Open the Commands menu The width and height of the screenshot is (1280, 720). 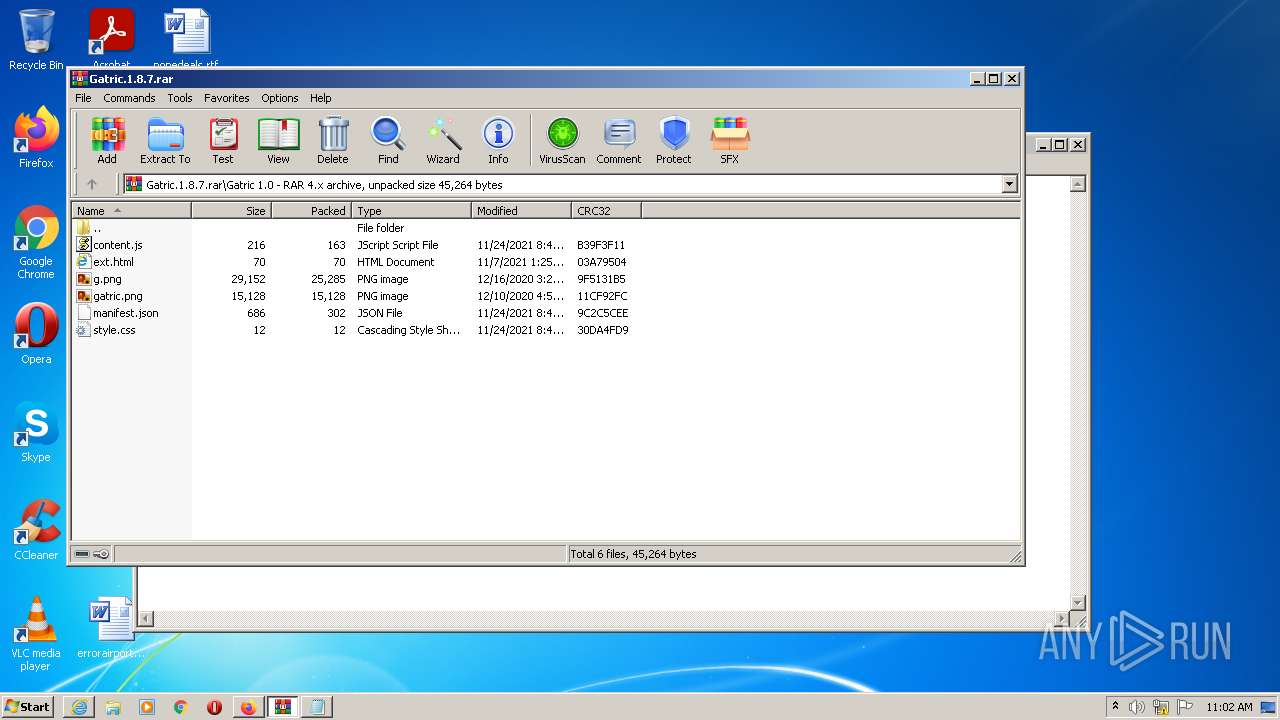(129, 98)
